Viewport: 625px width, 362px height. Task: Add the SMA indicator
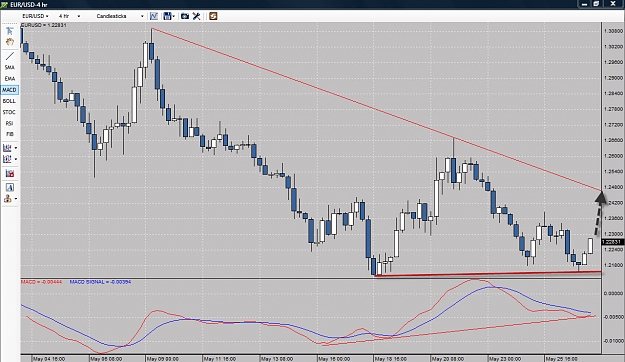point(10,67)
